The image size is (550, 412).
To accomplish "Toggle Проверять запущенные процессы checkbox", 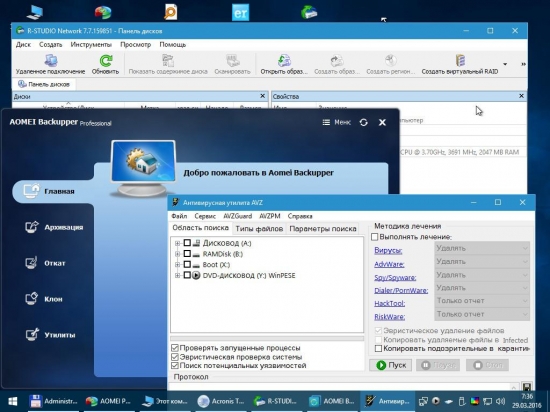I will tap(175, 348).
